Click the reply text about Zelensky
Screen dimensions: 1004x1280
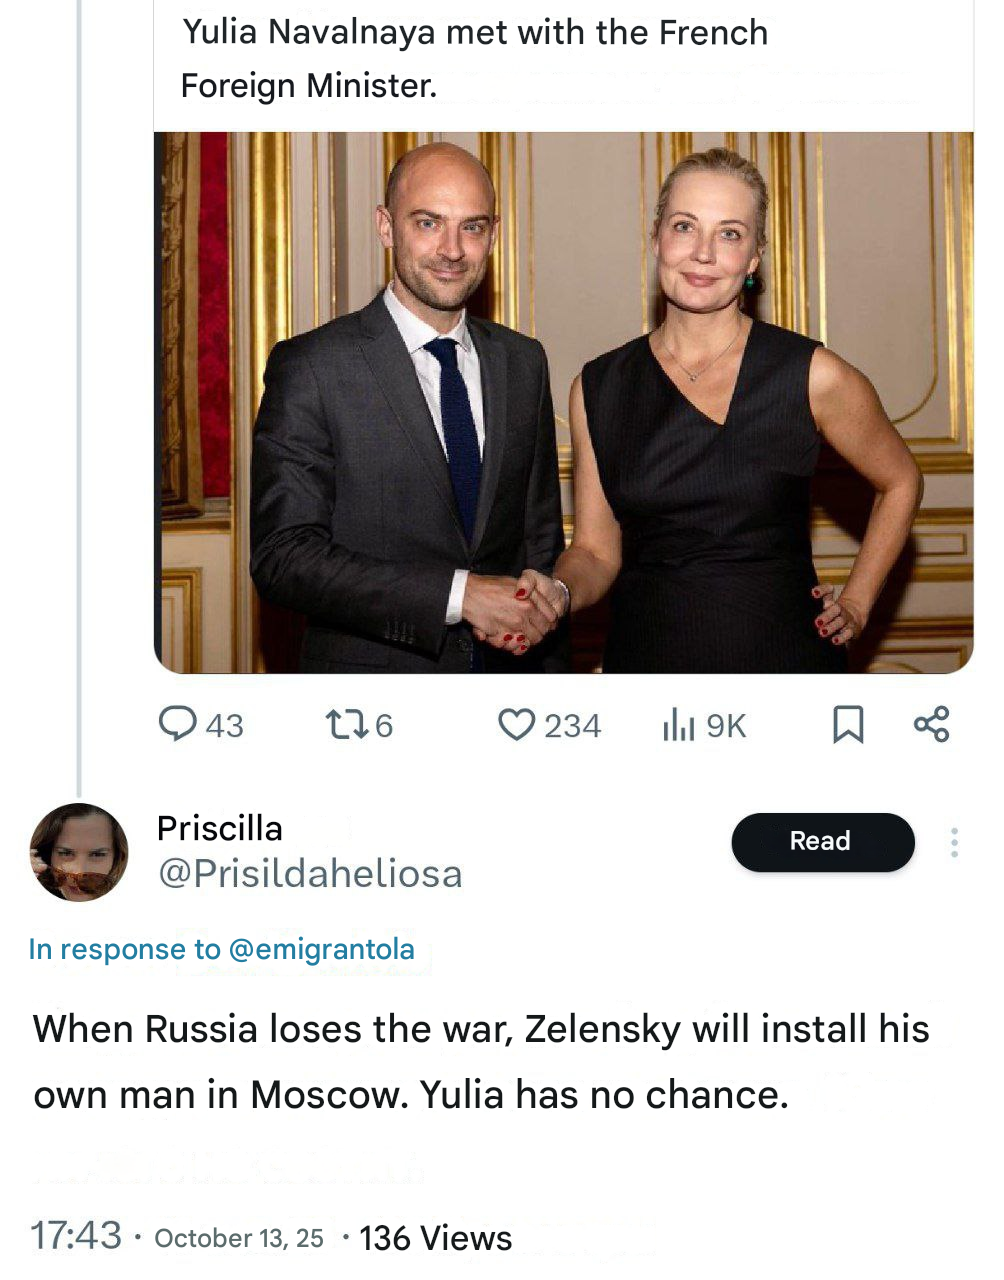tap(481, 1061)
